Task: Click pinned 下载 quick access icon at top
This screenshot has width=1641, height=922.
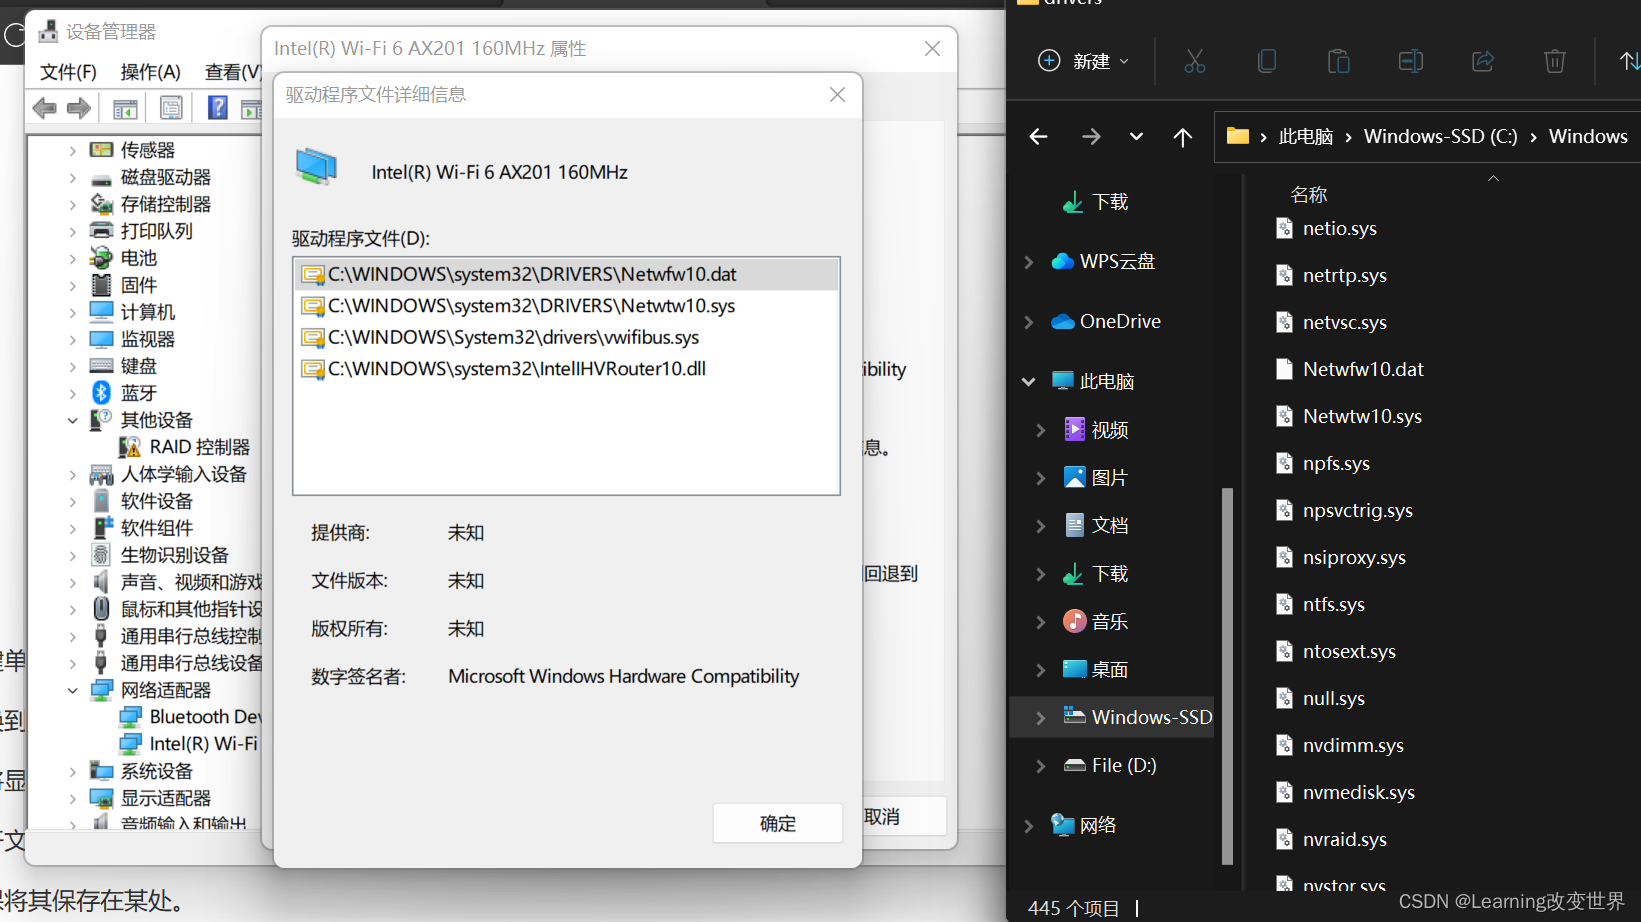Action: tap(1073, 202)
